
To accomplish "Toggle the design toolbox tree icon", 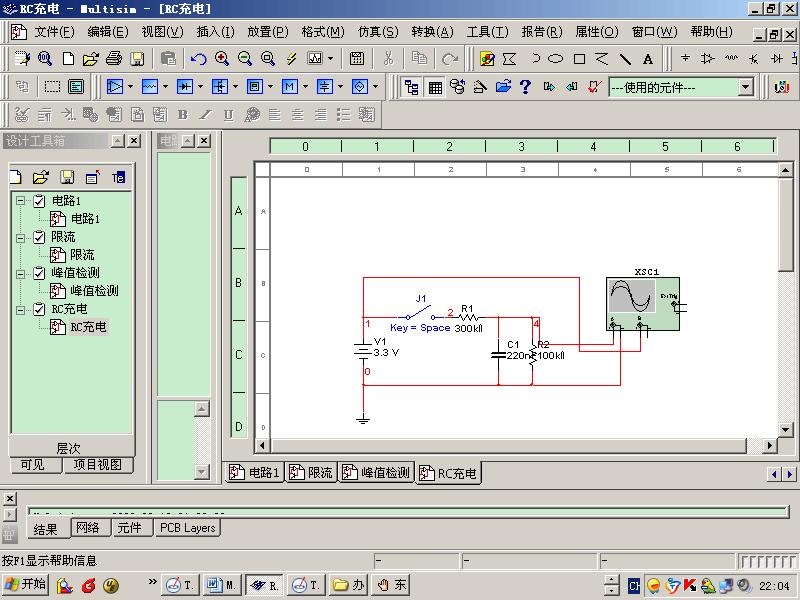I will point(411,87).
